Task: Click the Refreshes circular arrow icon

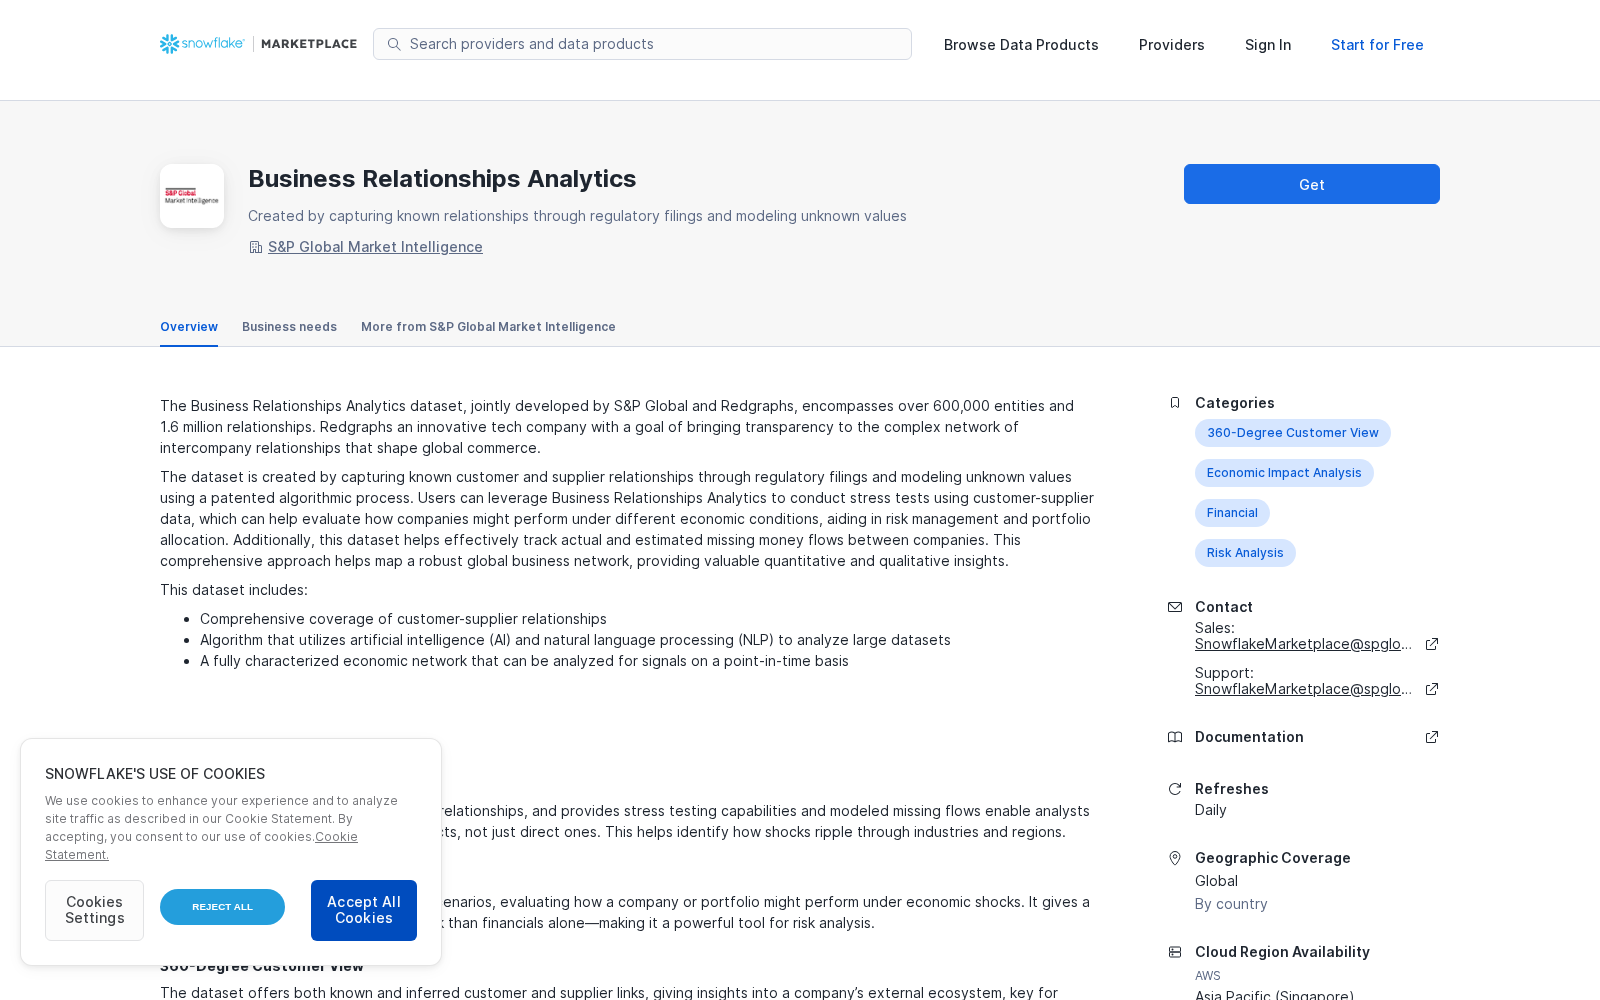Action: tap(1175, 789)
